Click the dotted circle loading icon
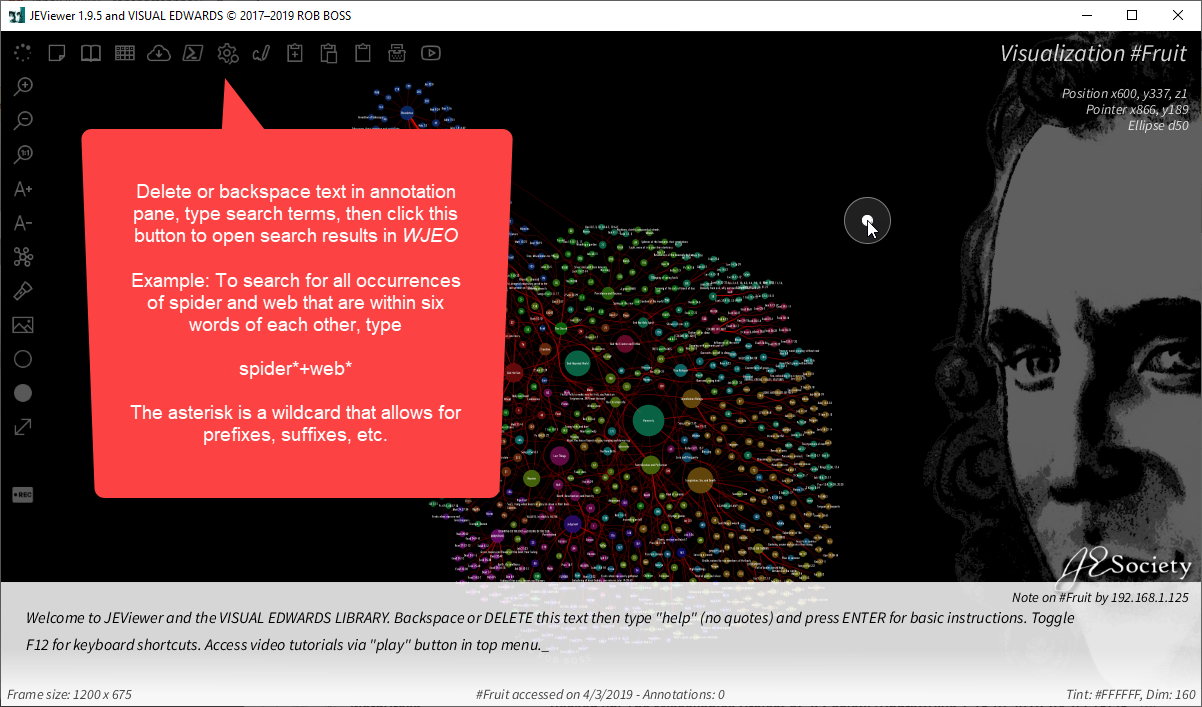 (23, 53)
